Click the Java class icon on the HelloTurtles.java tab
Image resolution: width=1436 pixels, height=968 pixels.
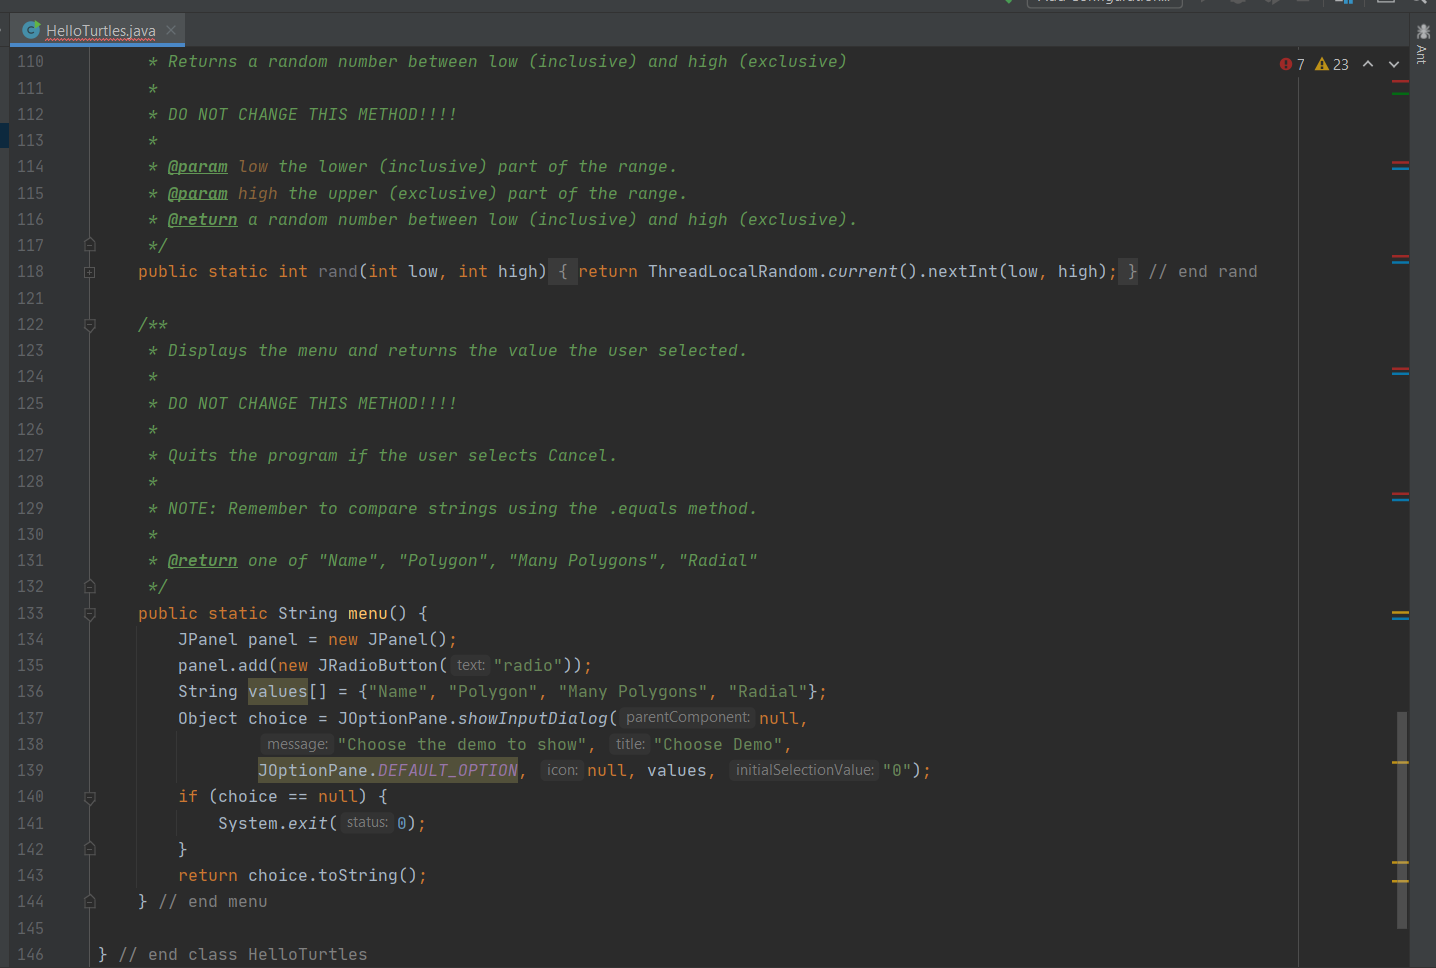[31, 30]
